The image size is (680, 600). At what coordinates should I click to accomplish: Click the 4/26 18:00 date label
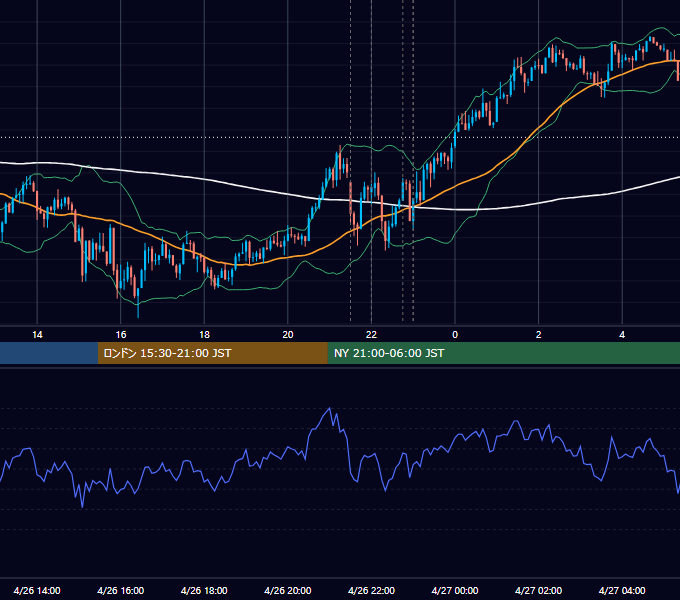[204, 590]
